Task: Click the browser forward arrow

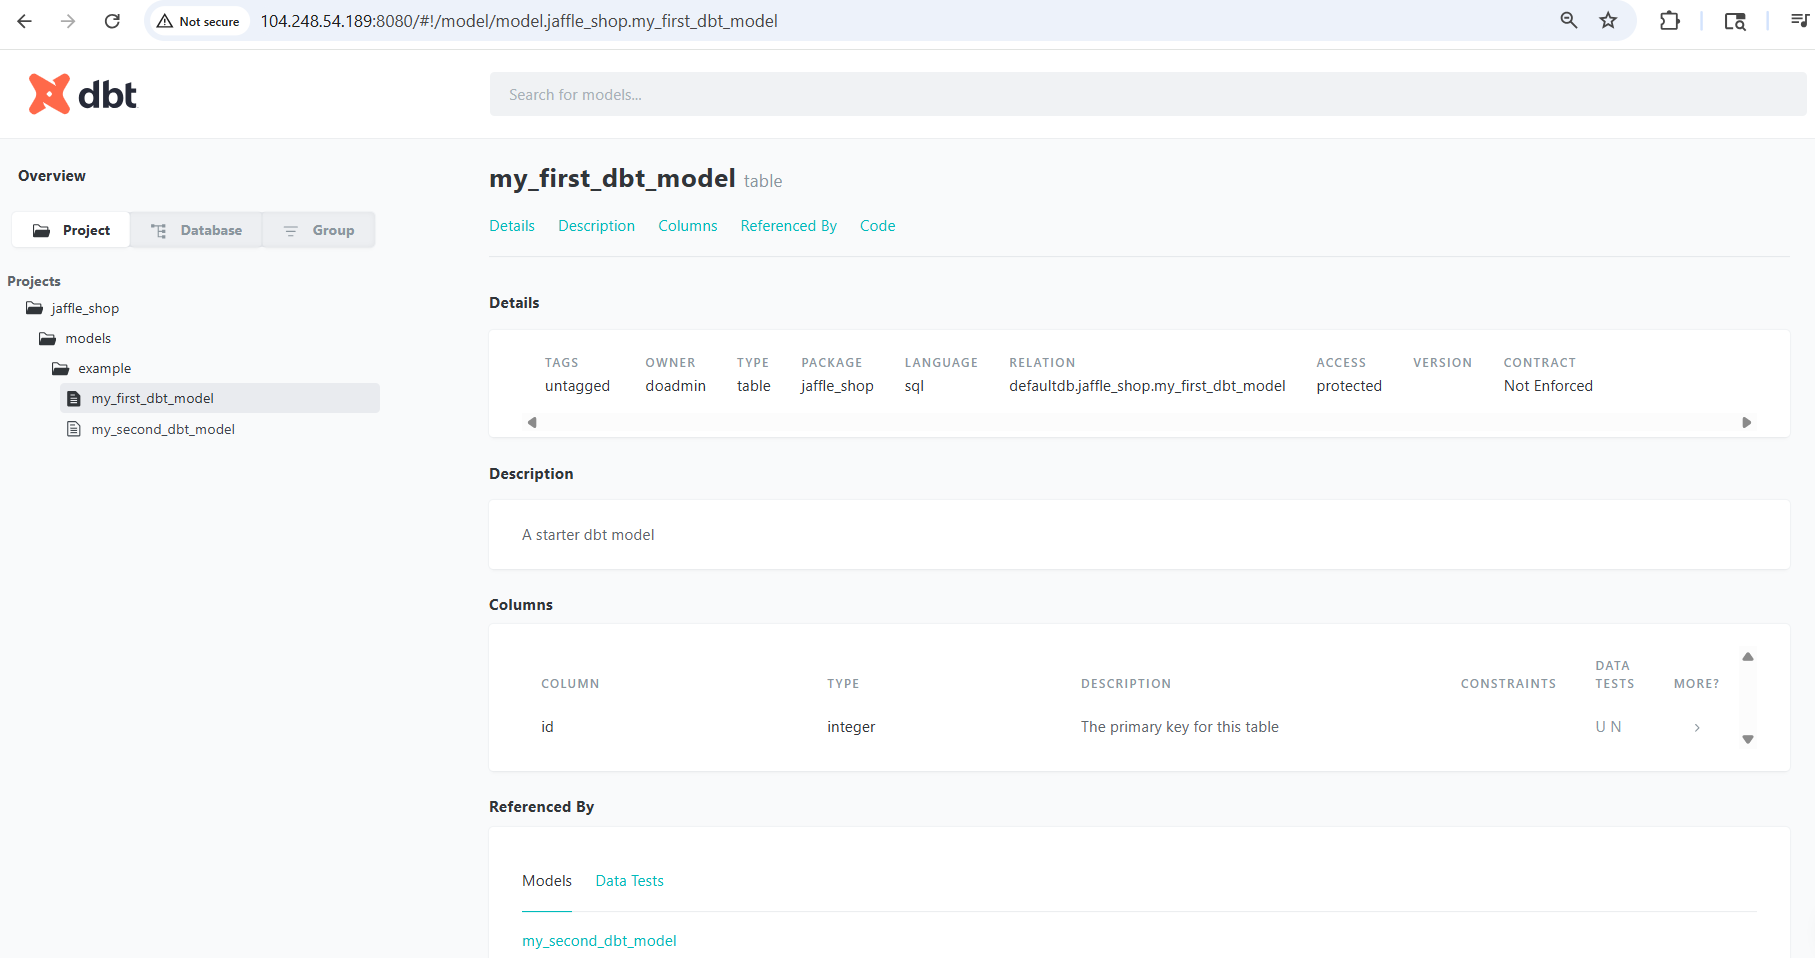Action: (x=68, y=21)
